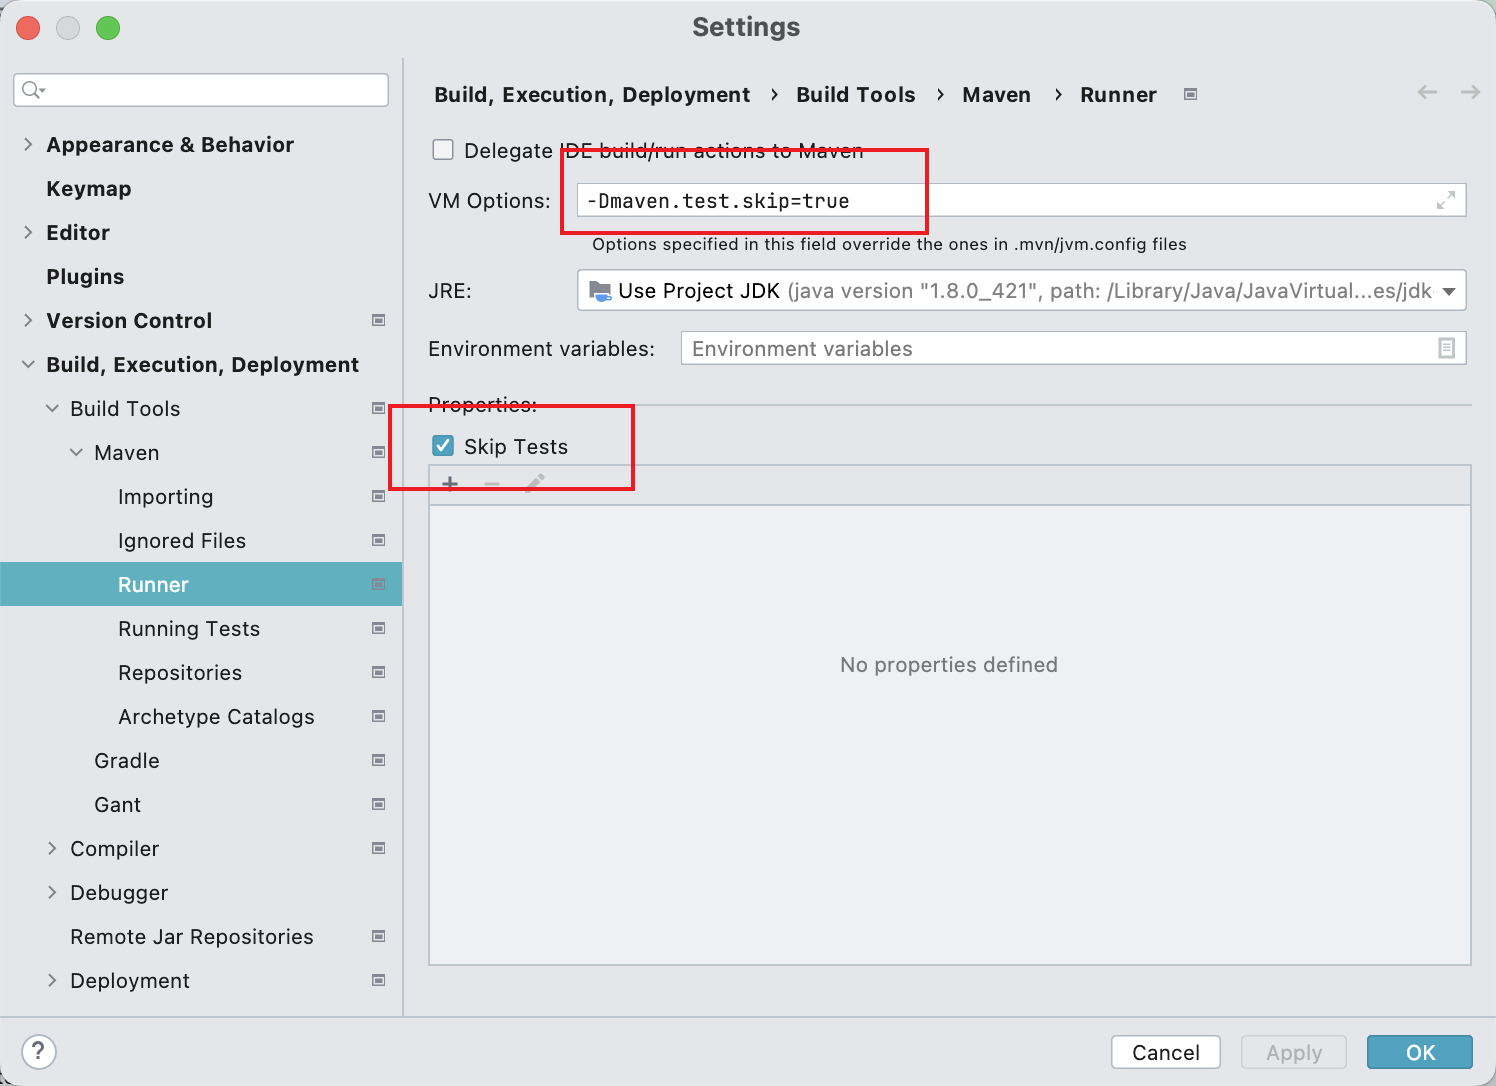Select the Keymap settings page

[x=89, y=189]
